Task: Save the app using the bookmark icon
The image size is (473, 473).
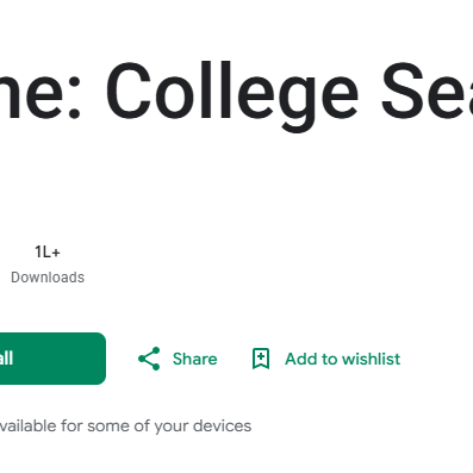Action: (261, 359)
